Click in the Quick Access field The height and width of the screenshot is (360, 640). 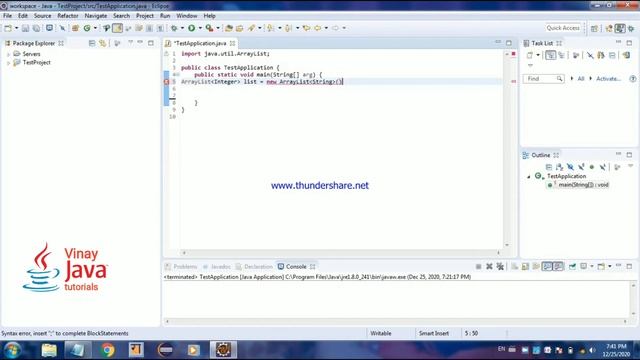point(563,28)
